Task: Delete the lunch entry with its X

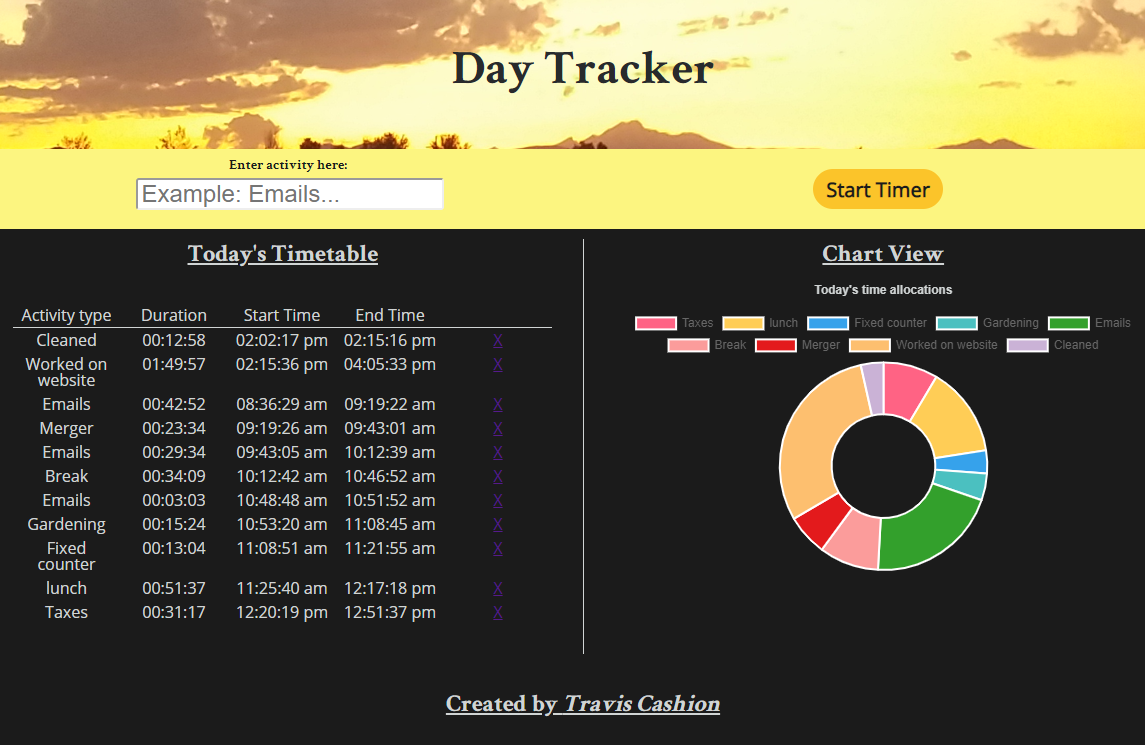Action: pos(498,588)
